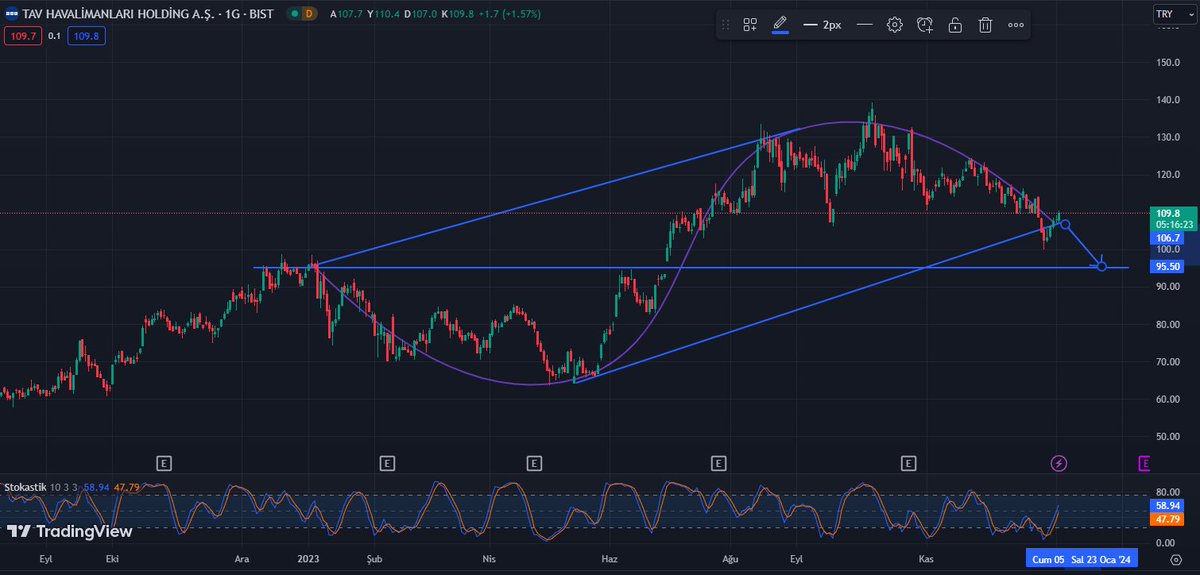Click the TAV Havalimanları Holding symbol title
Image resolution: width=1200 pixels, height=575 pixels.
[x=148, y=14]
